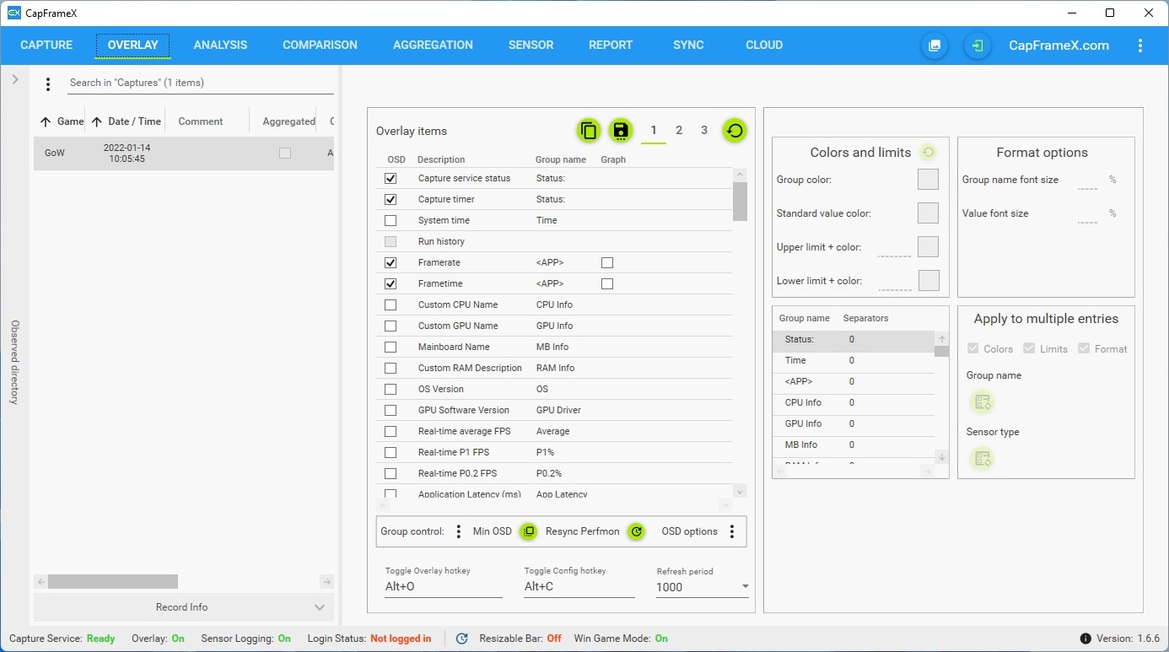This screenshot has width=1169, height=652.
Task: Open the CapFrameX.com link
Action: [1059, 45]
